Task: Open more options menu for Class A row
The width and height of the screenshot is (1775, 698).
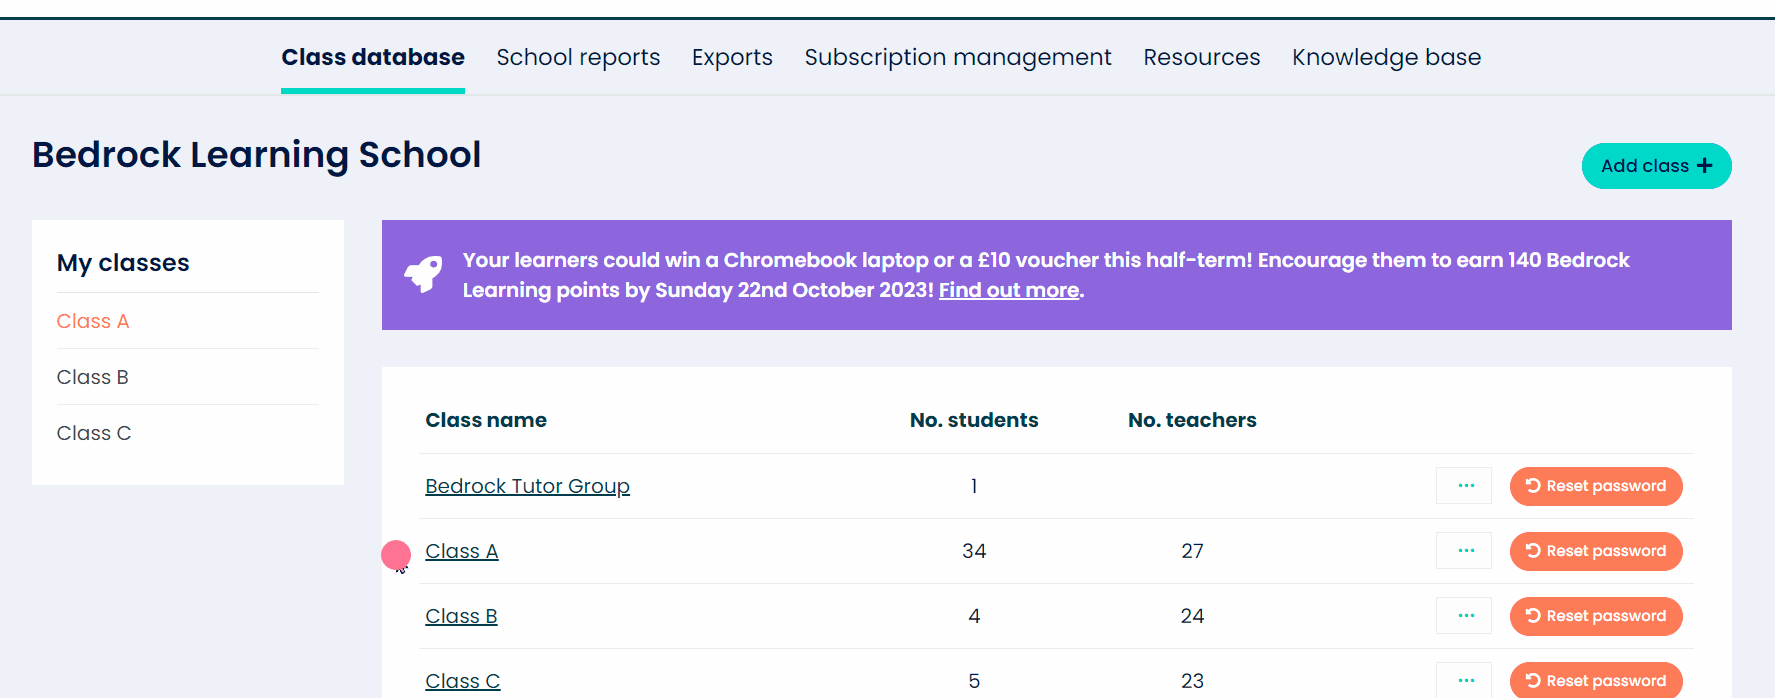Action: tap(1466, 551)
